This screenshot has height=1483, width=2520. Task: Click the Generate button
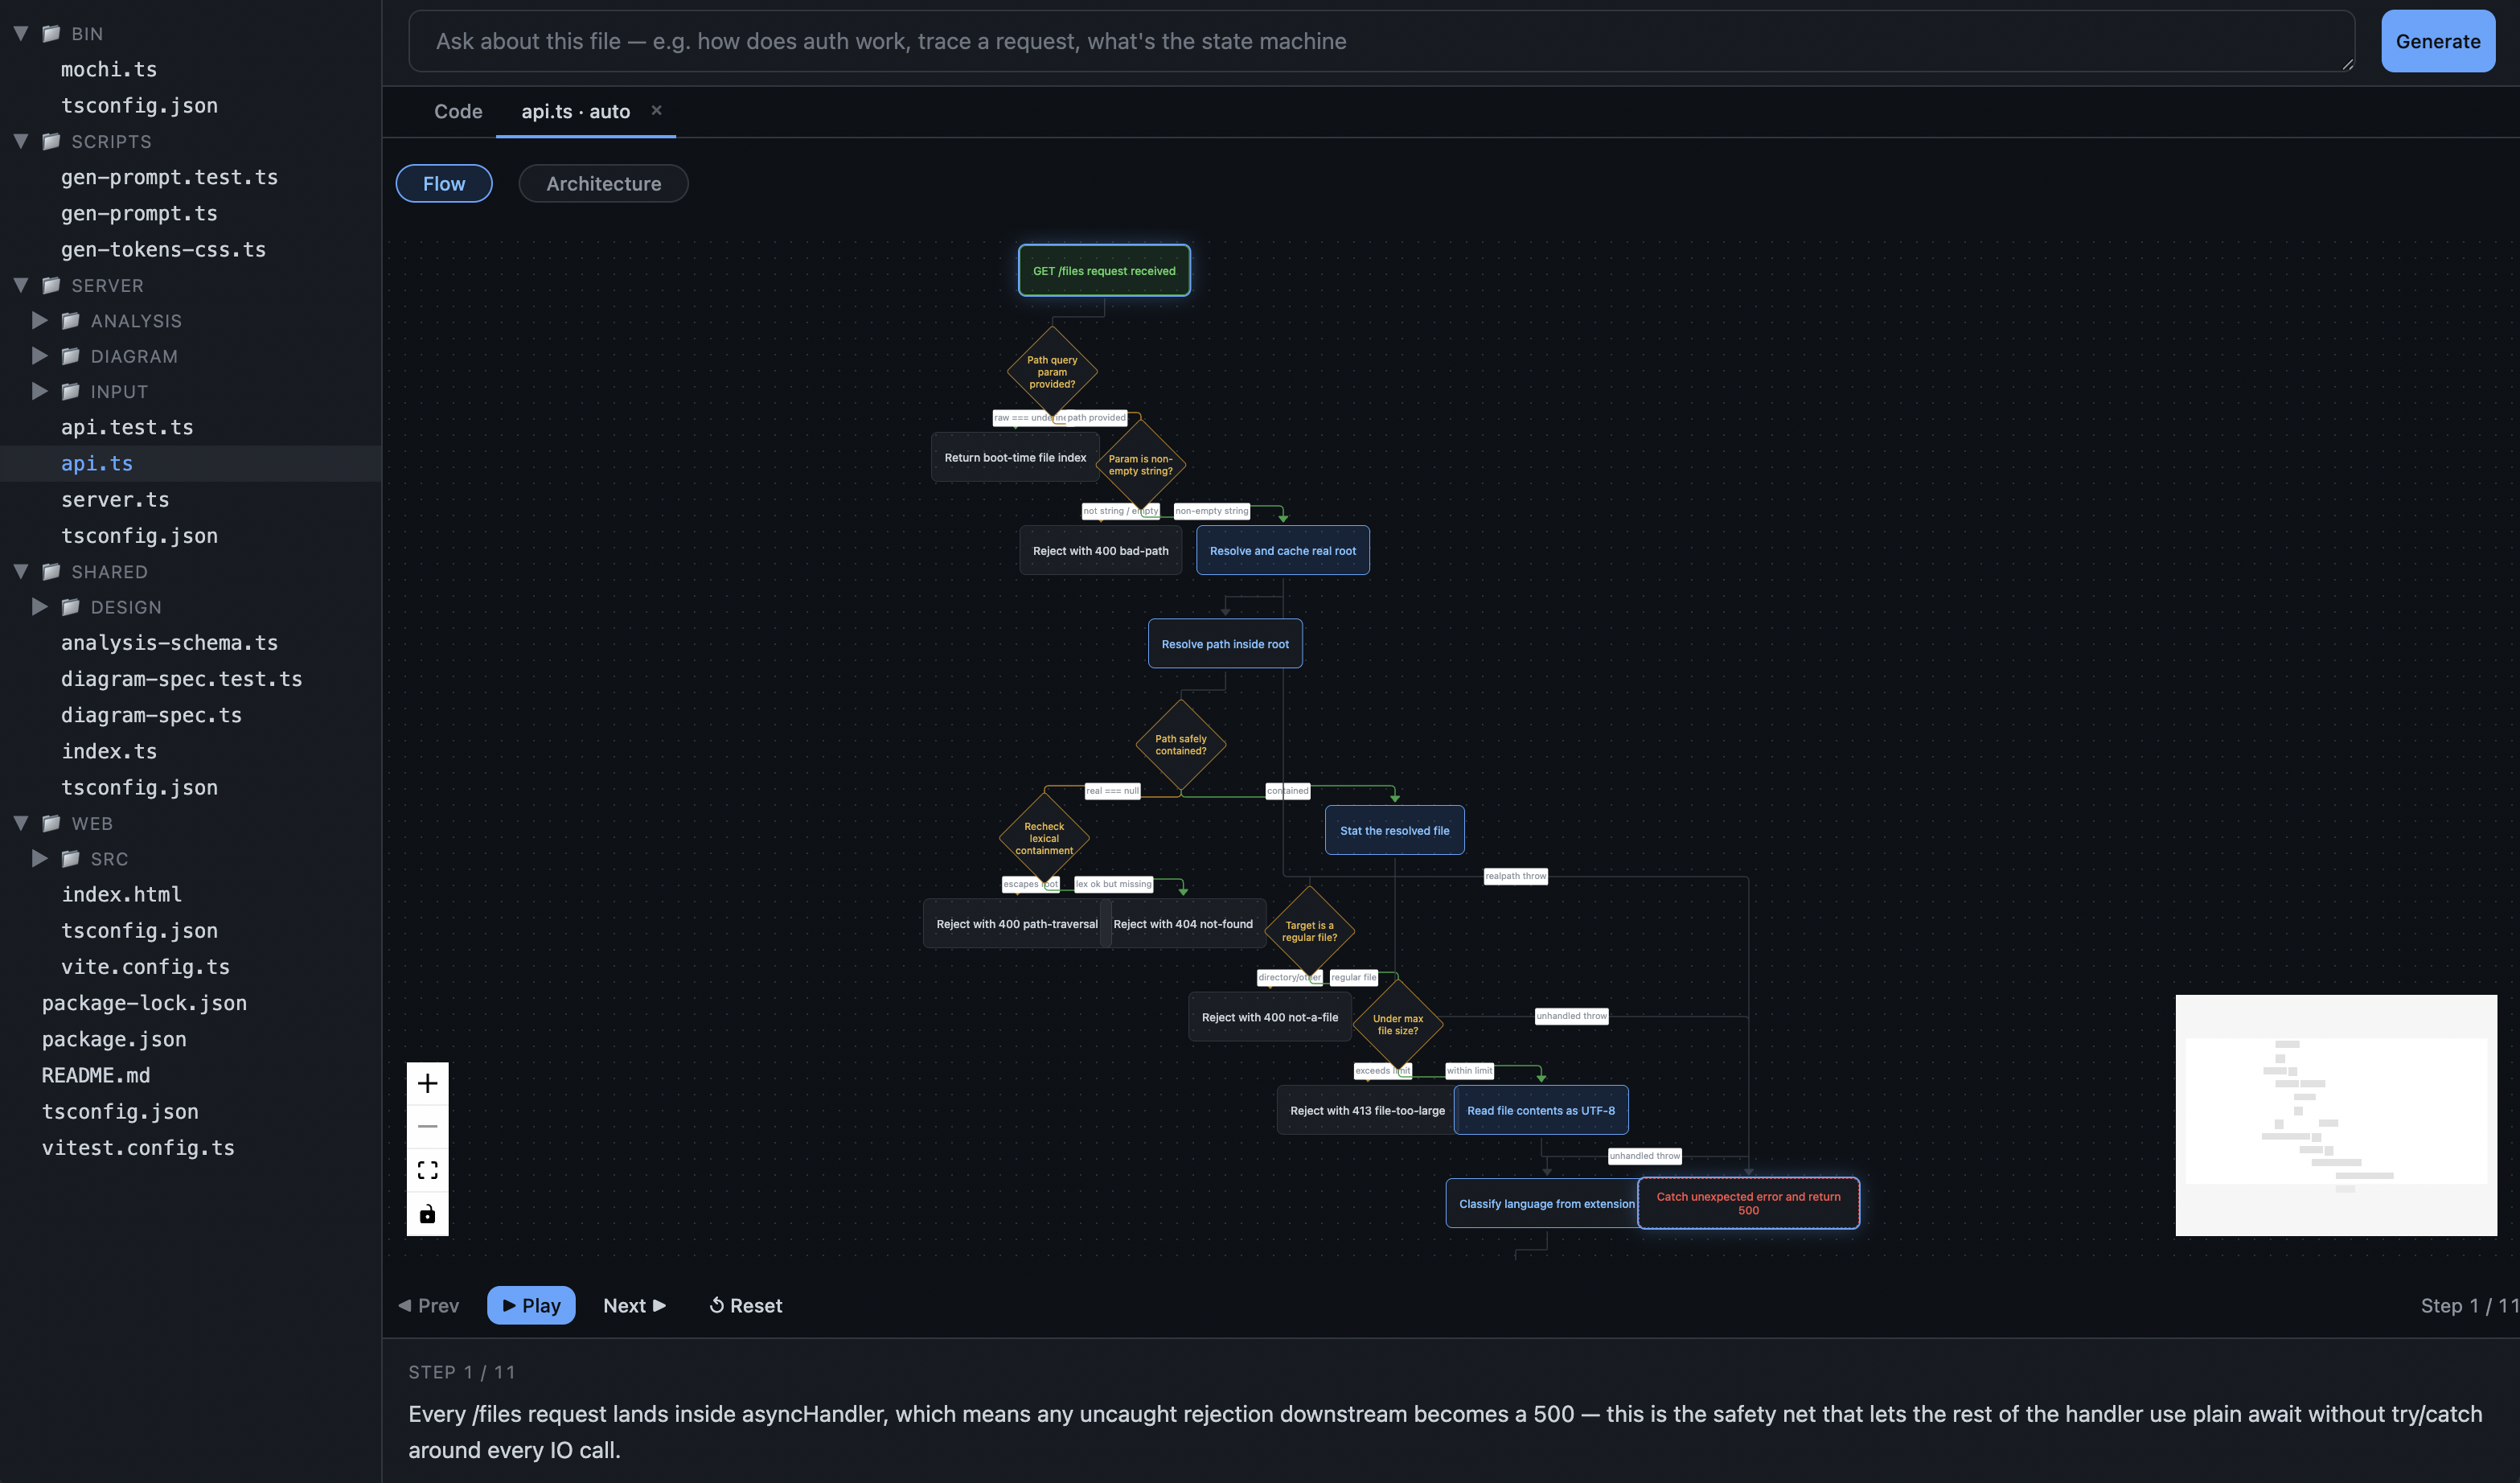click(2438, 41)
